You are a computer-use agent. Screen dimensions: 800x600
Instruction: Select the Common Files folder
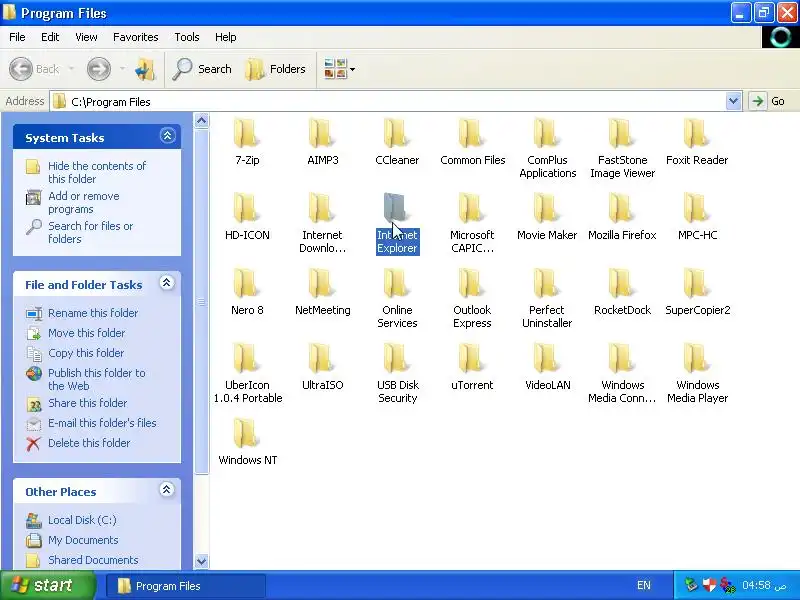(x=472, y=141)
